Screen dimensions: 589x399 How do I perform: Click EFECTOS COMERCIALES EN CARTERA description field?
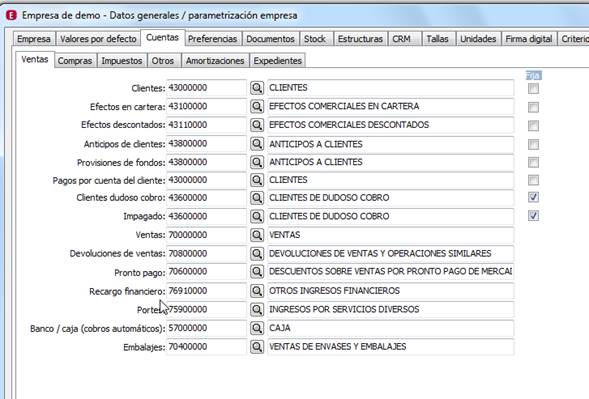[x=390, y=107]
